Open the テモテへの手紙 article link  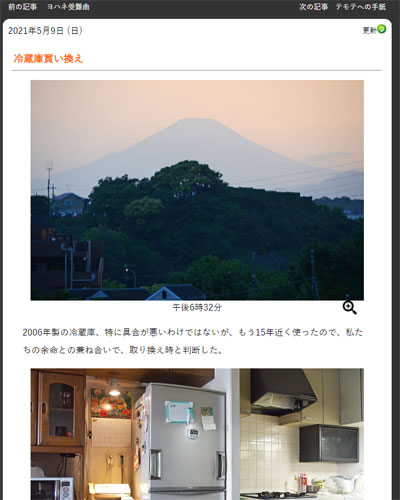click(361, 7)
